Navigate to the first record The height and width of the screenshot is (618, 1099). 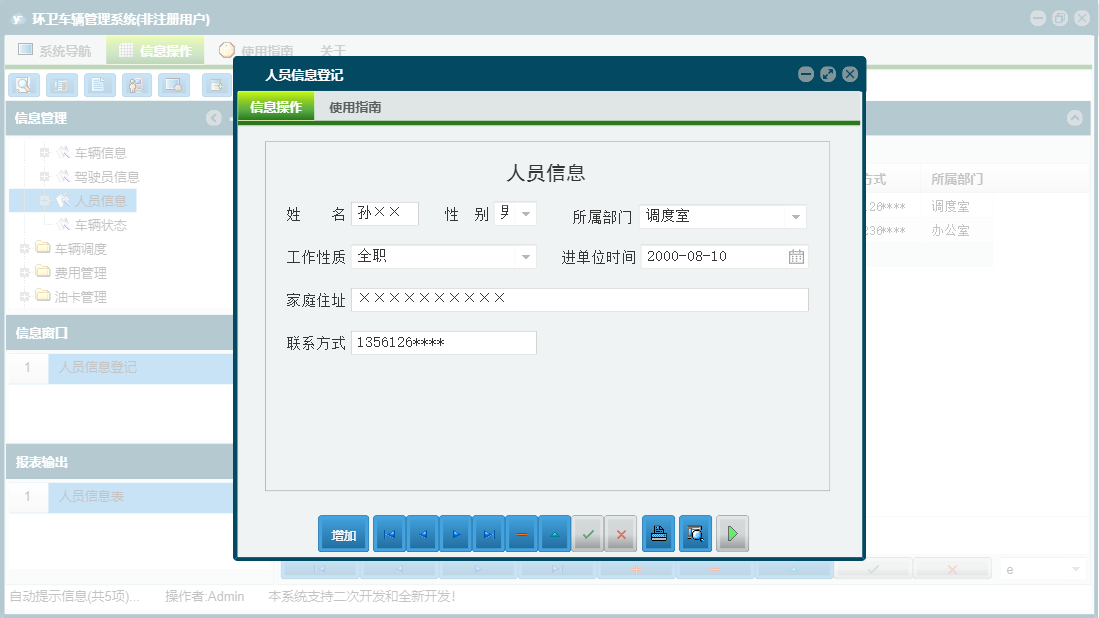[389, 533]
